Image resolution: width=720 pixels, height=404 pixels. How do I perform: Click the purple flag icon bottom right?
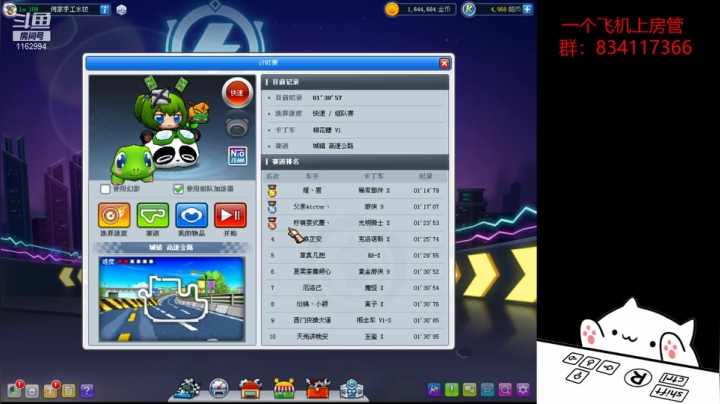[433, 390]
